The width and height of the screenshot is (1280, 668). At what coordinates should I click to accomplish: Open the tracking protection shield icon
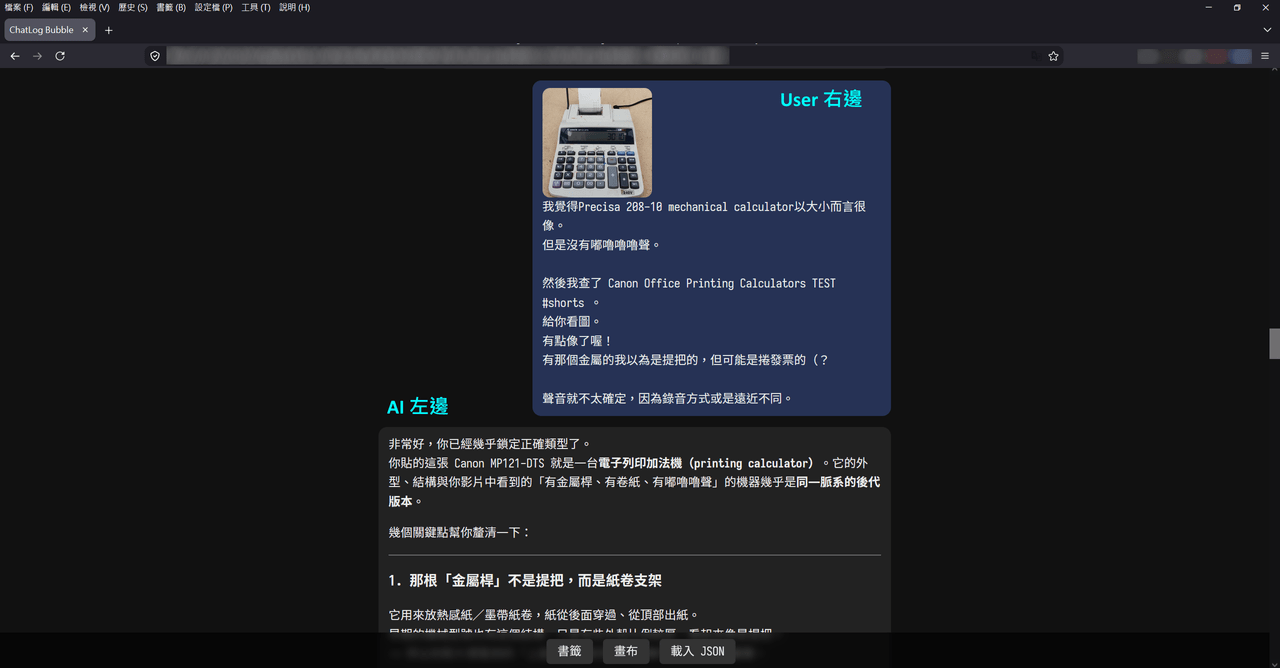pyautogui.click(x=155, y=56)
